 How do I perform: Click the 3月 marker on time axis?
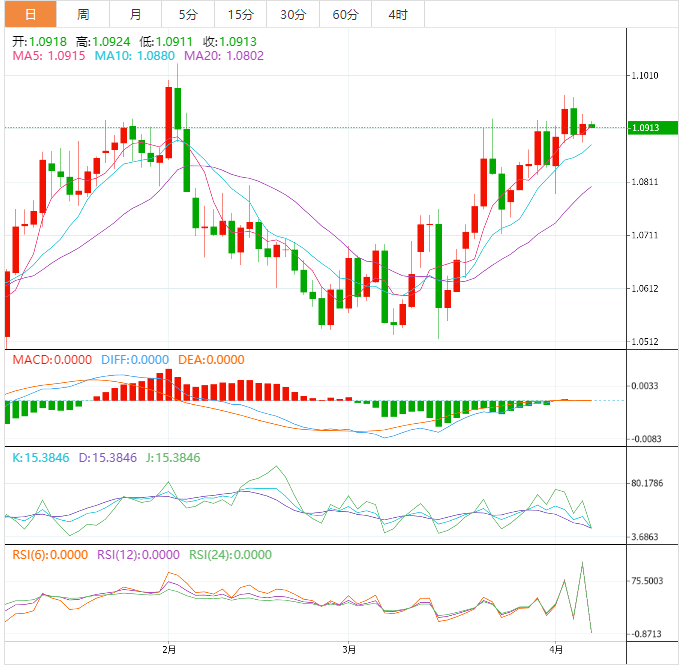[x=347, y=650]
